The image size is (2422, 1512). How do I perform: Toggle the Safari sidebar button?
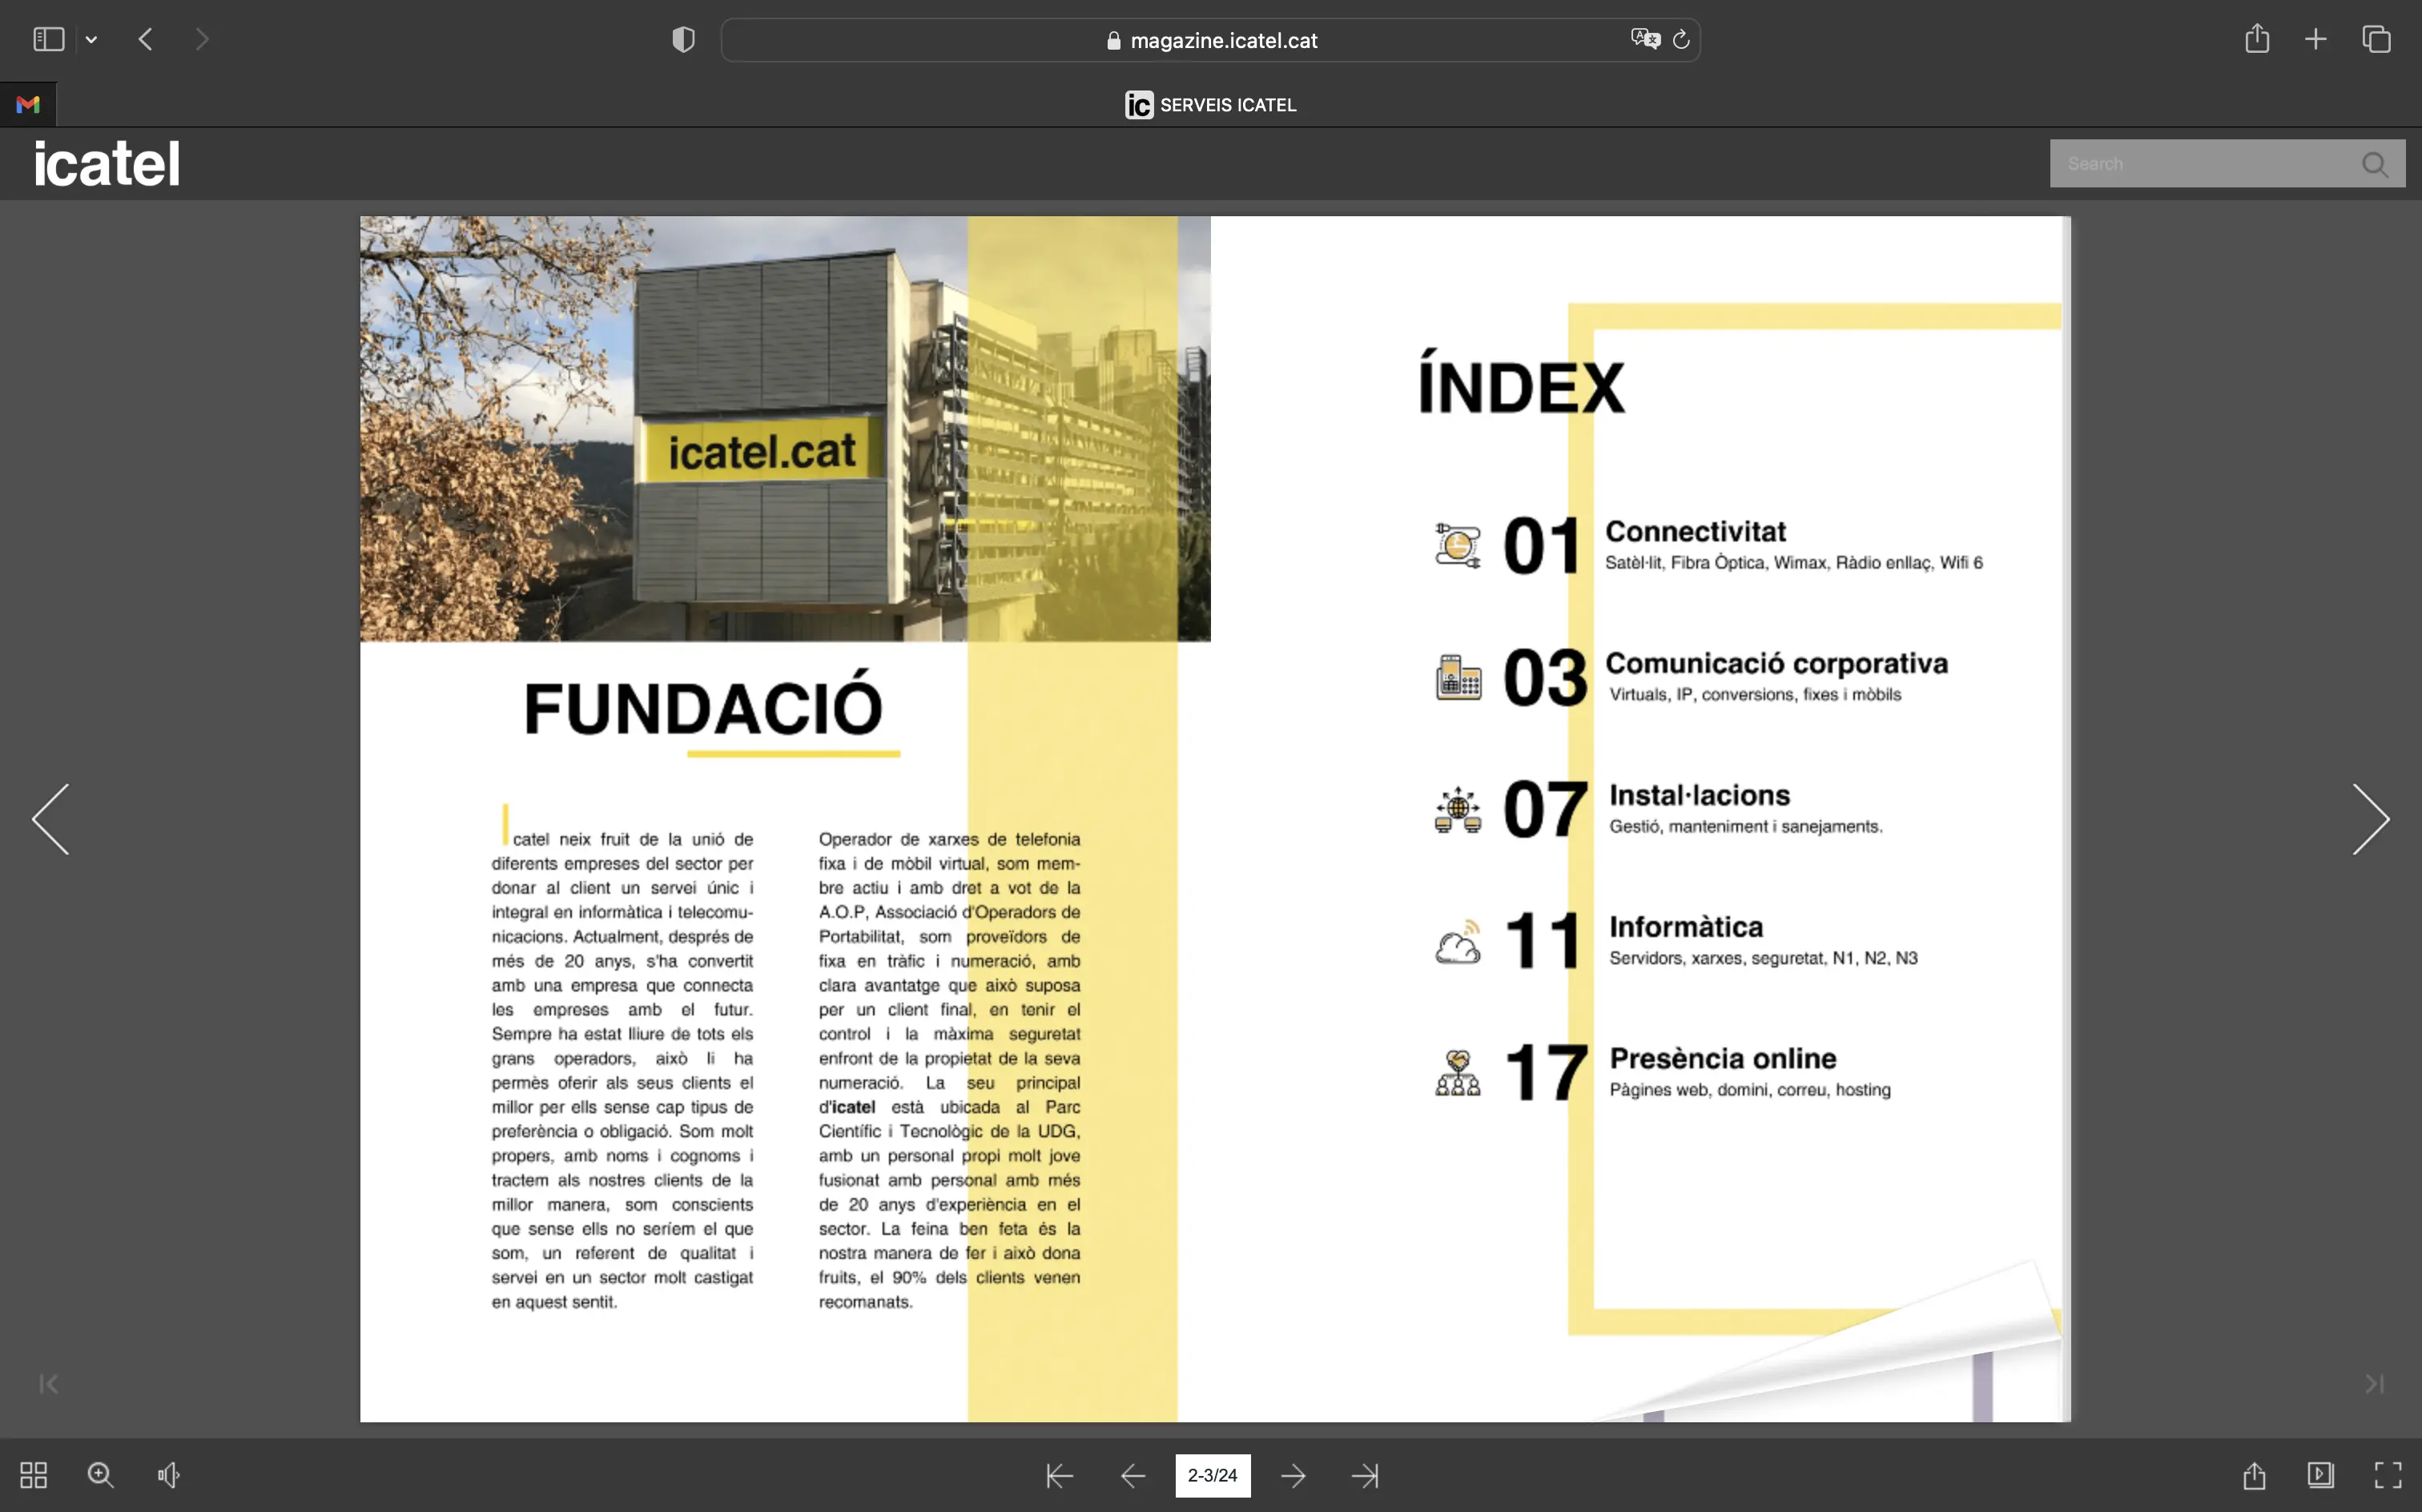coord(48,39)
